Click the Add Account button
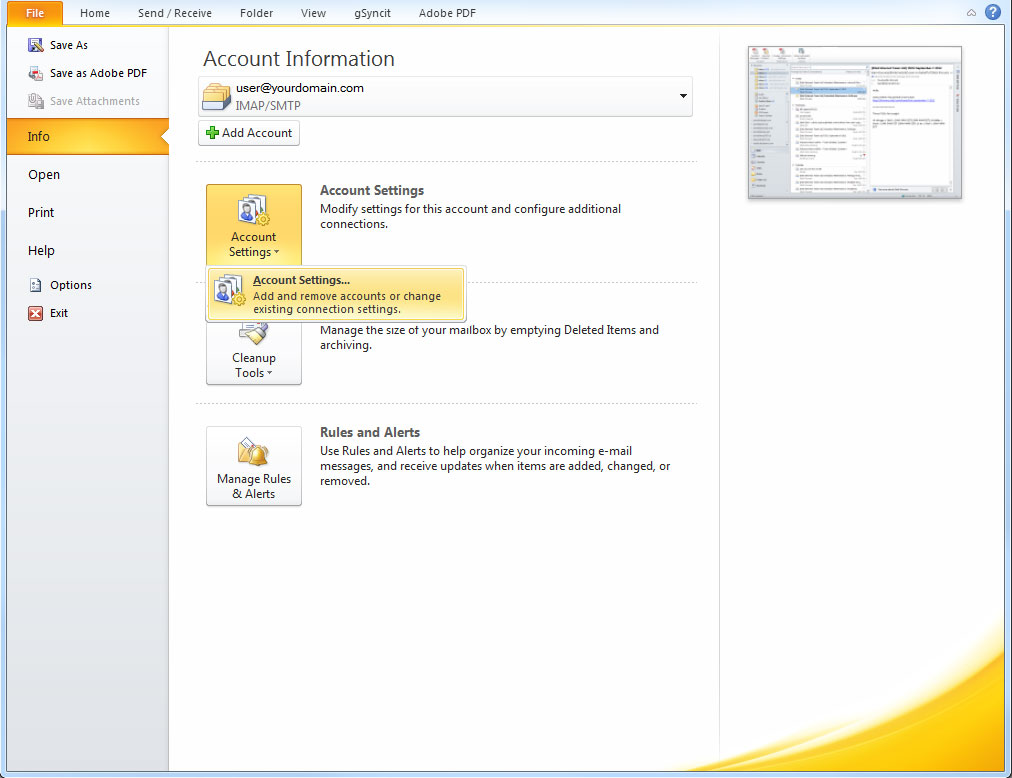This screenshot has width=1012, height=778. (248, 133)
